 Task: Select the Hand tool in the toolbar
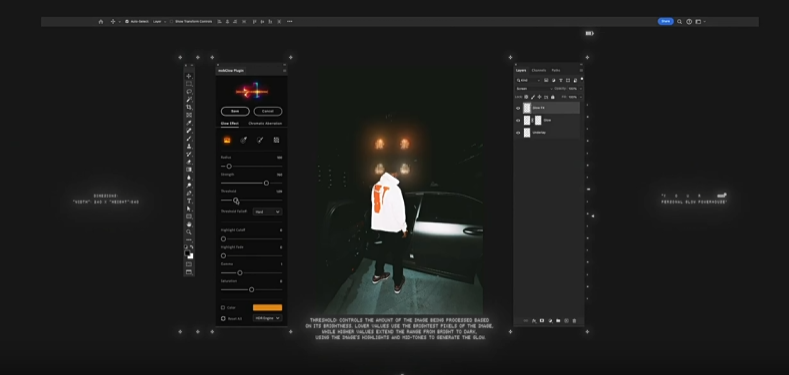coord(189,224)
